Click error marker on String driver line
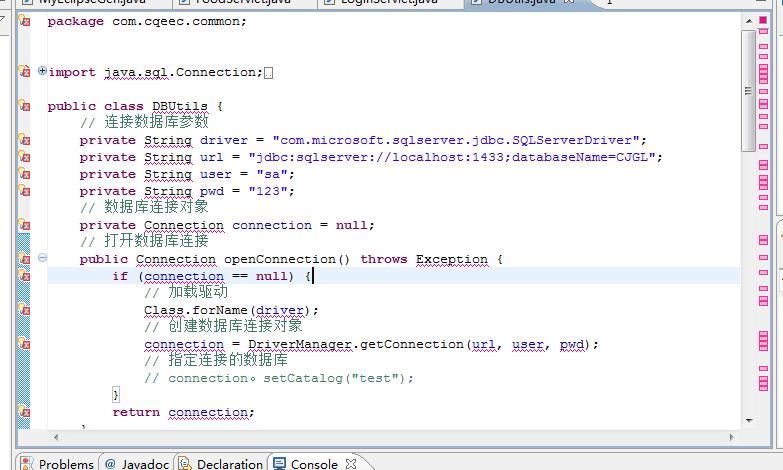The image size is (783, 470). point(24,139)
